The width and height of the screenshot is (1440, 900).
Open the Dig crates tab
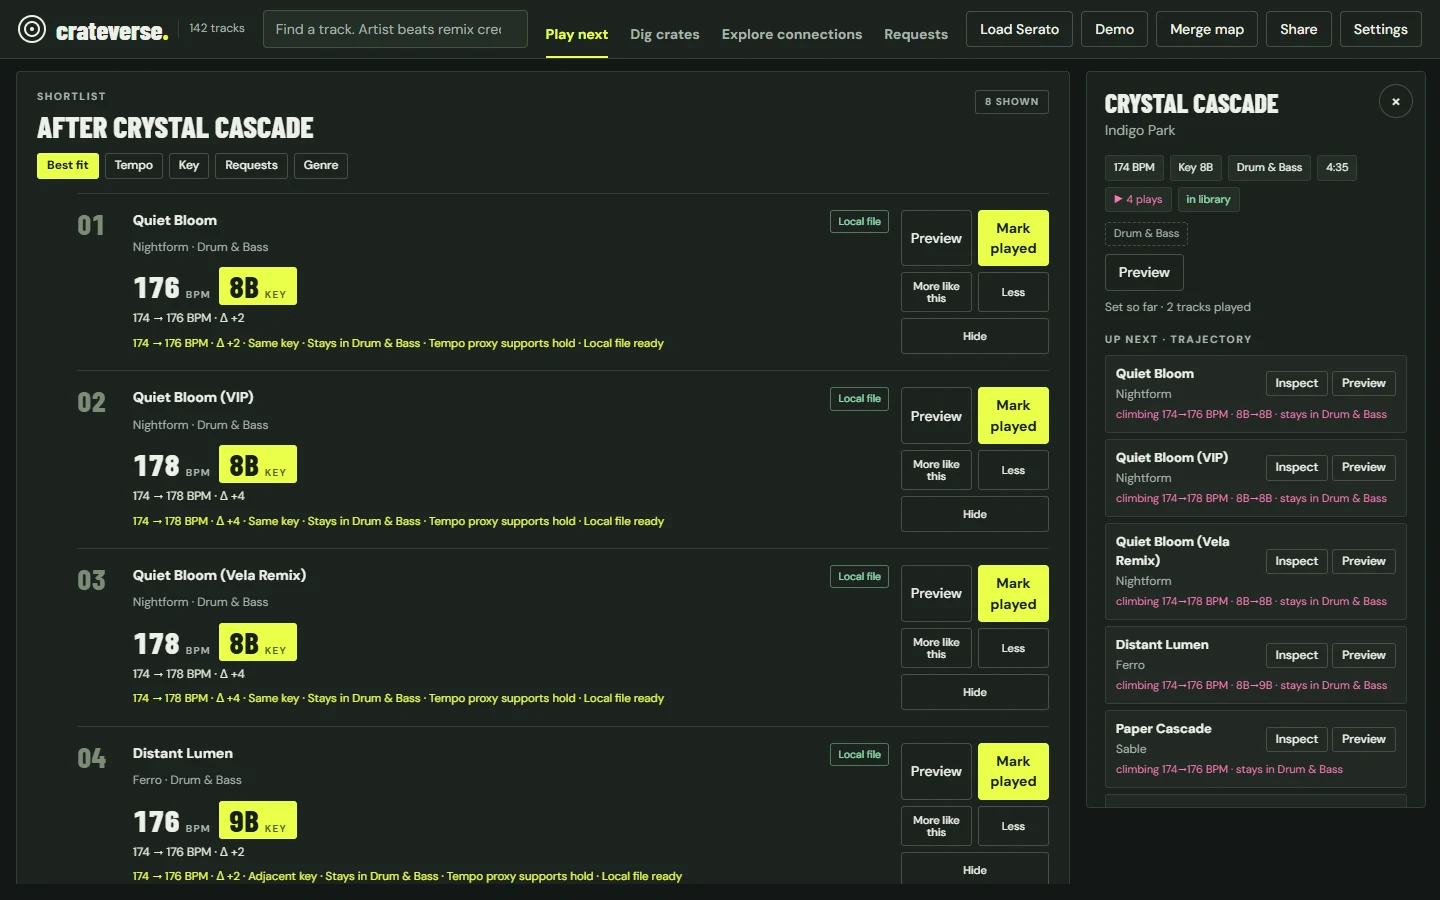[665, 34]
